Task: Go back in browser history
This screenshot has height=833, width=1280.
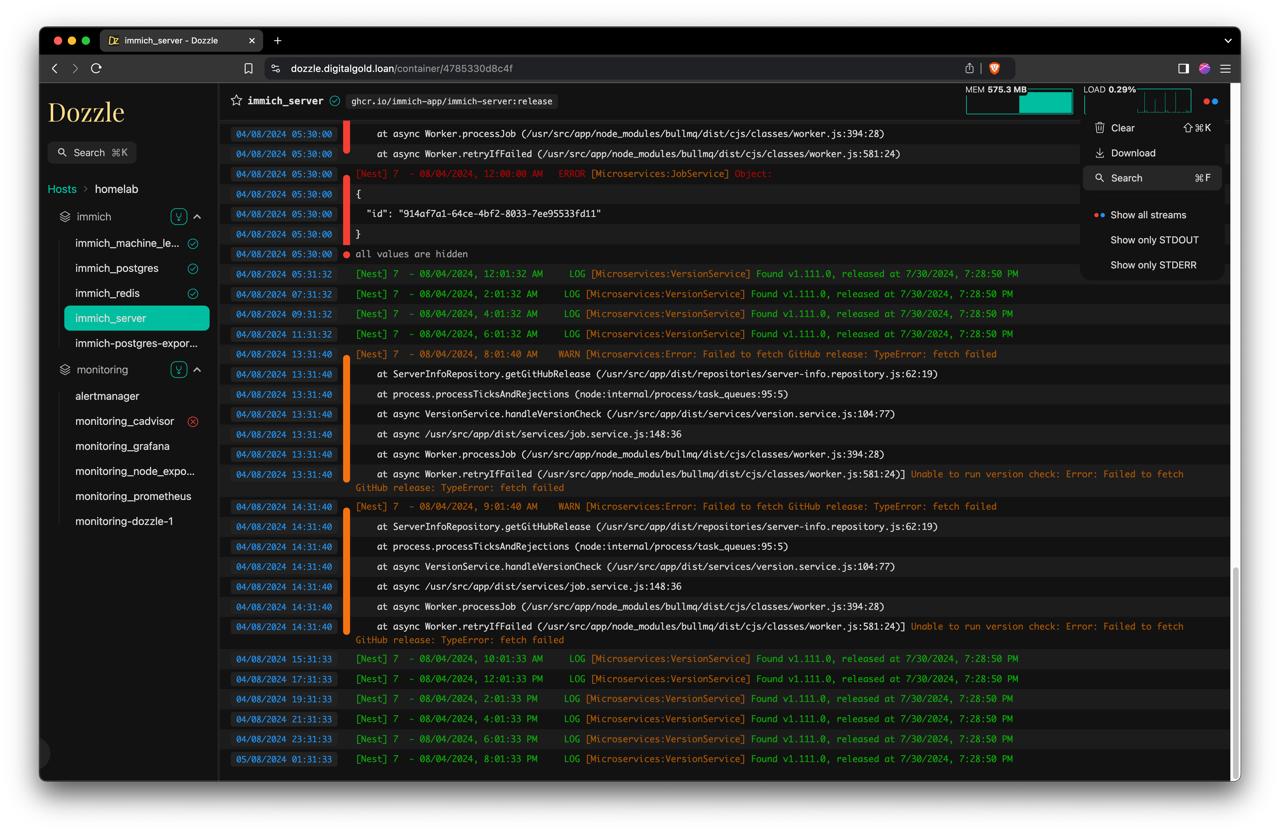Action: click(x=55, y=68)
